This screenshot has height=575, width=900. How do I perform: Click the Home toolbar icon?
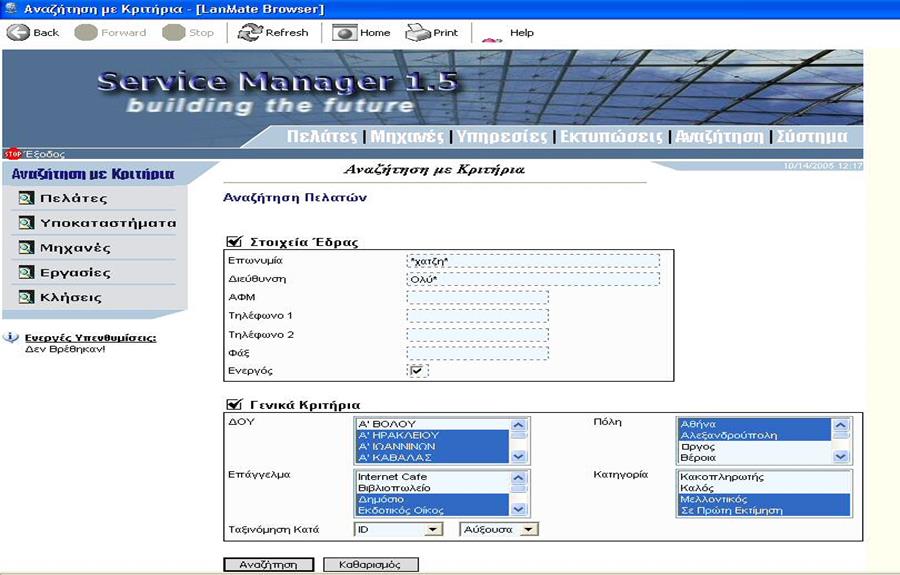[344, 33]
